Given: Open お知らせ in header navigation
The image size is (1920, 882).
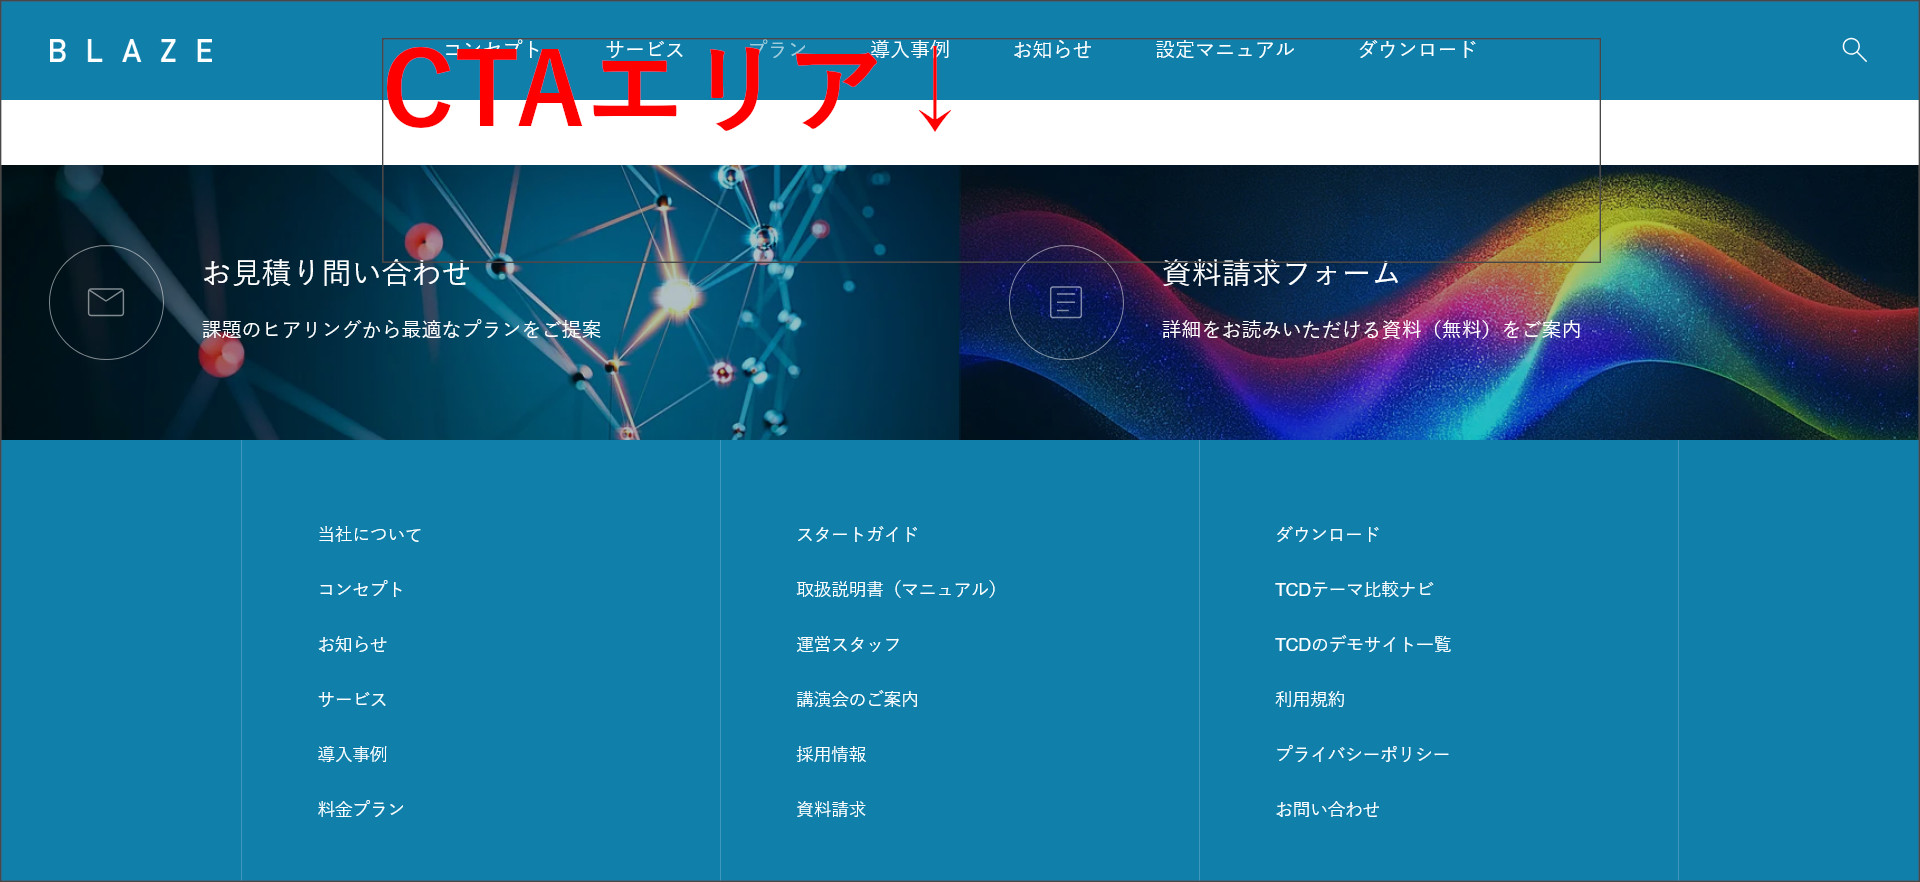Looking at the screenshot, I should (1052, 50).
